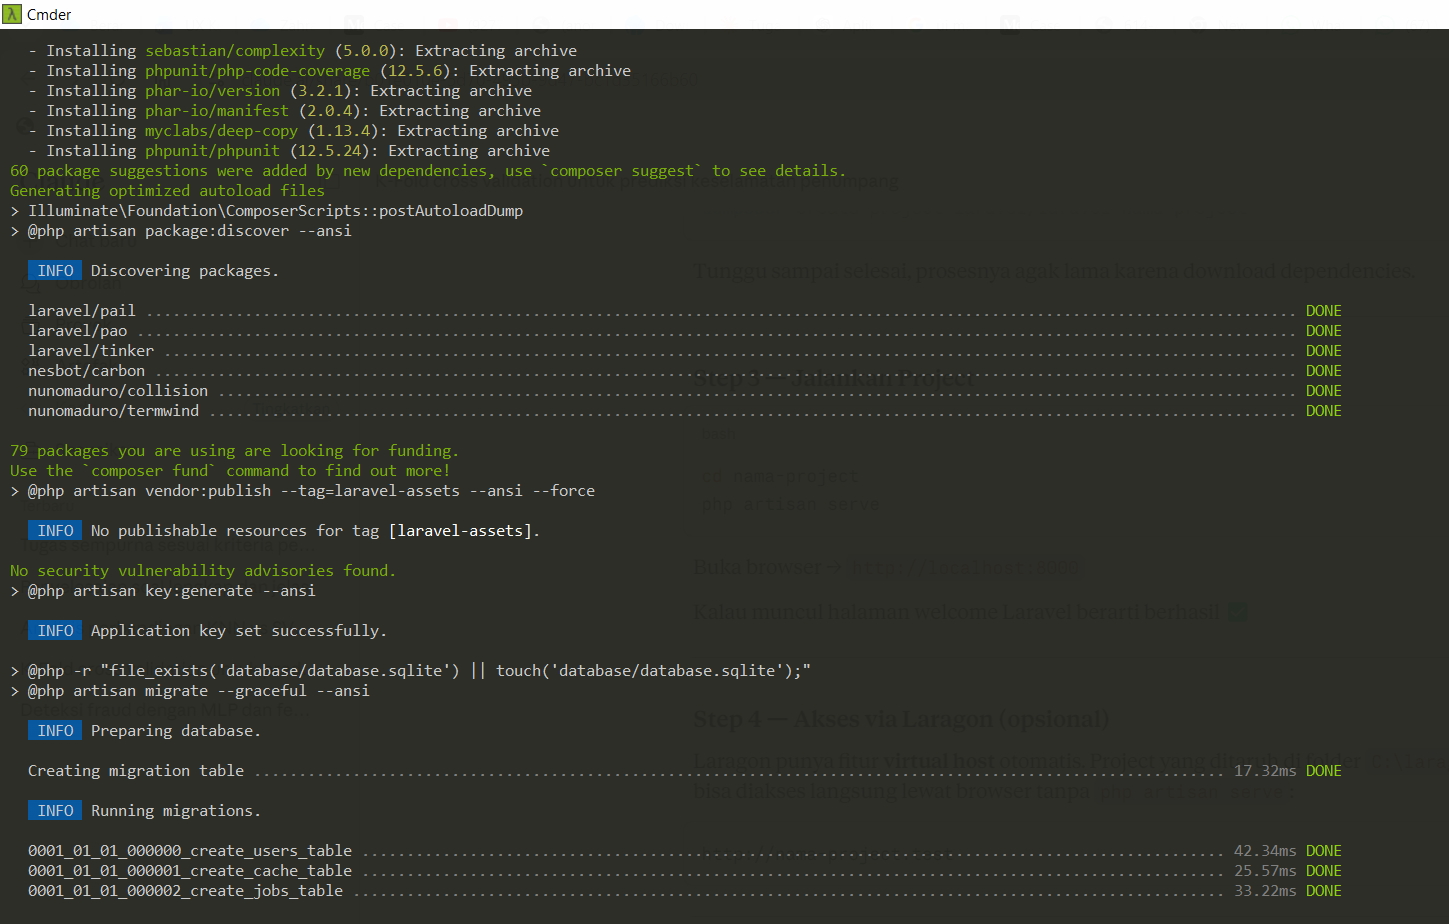Click 'Generating optimized autoload files' line
The width and height of the screenshot is (1449, 924).
point(167,191)
